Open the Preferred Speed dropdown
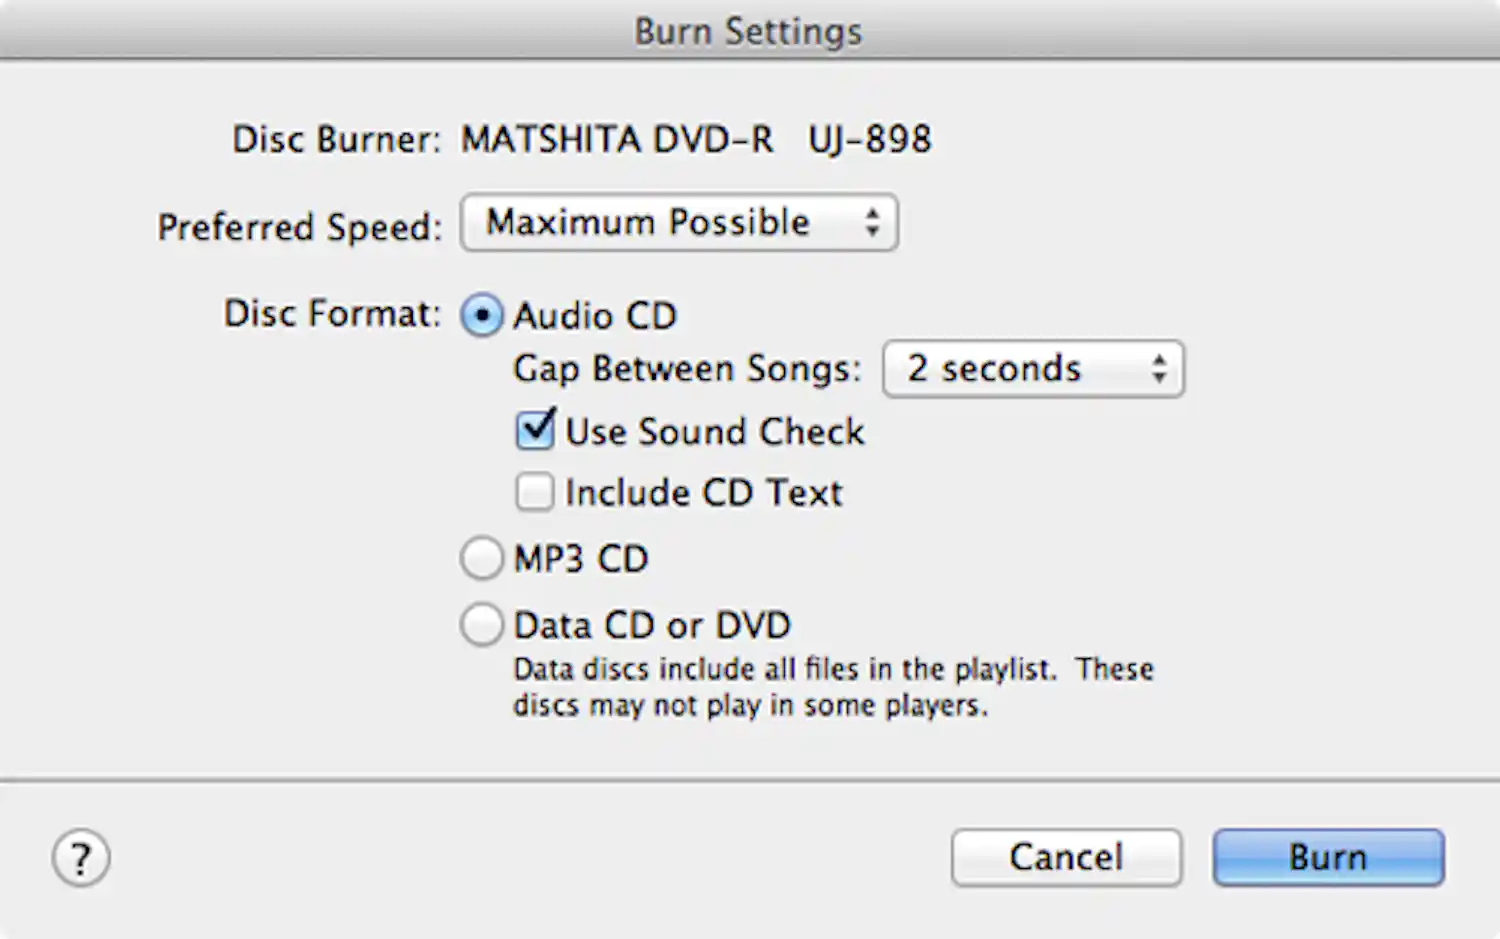 (x=679, y=223)
